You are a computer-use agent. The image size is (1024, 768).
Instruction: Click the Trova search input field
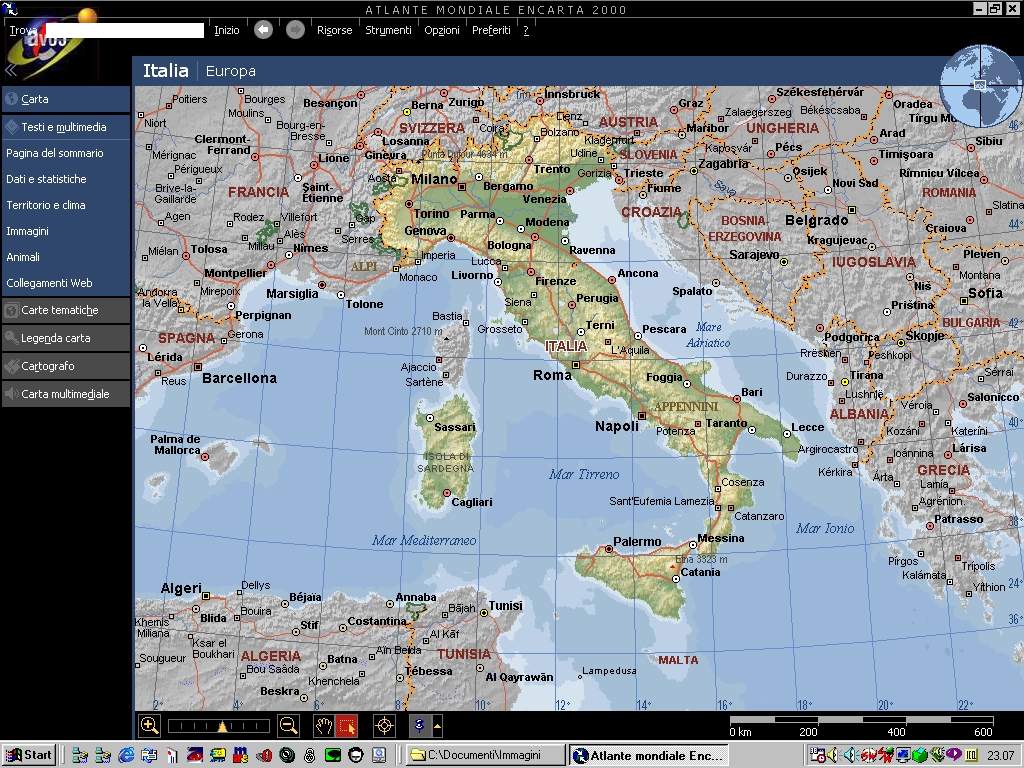point(124,30)
